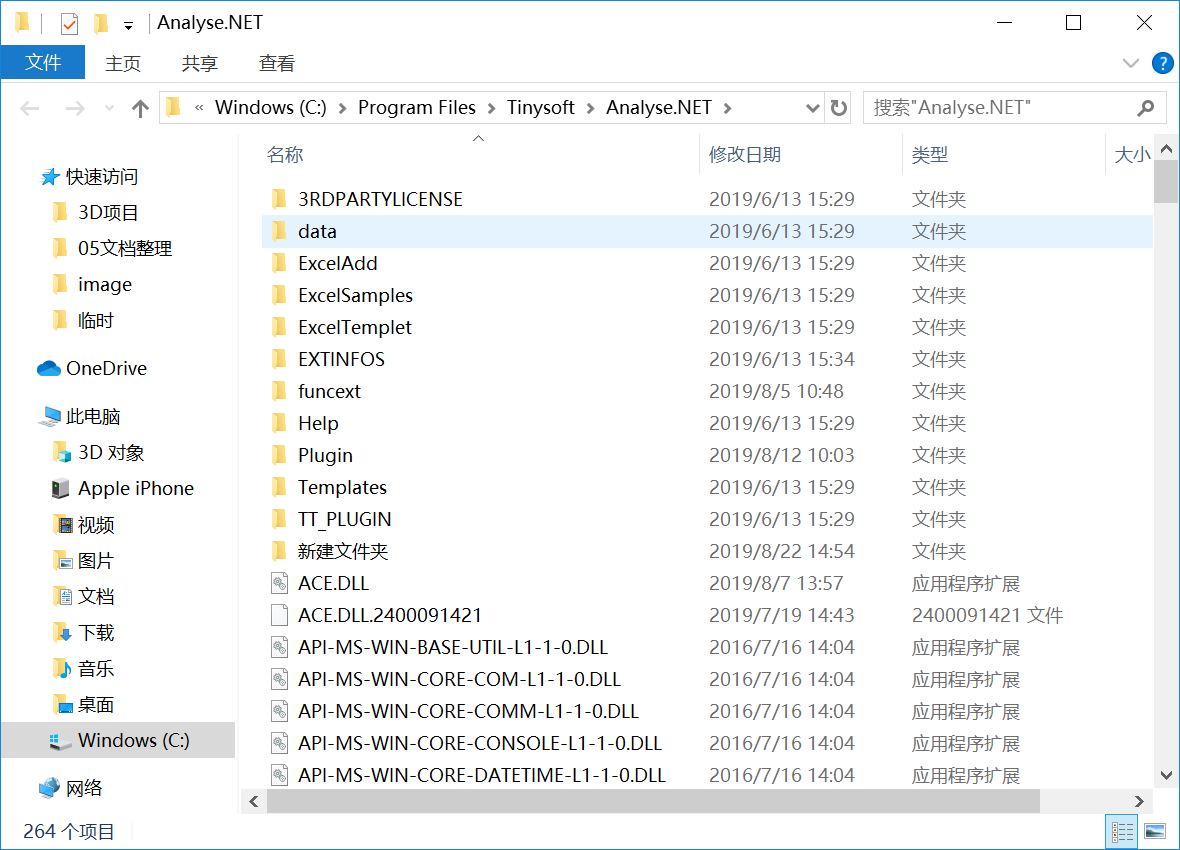Image resolution: width=1180 pixels, height=850 pixels.
Task: Go forward with the right arrow button
Action: [x=75, y=108]
